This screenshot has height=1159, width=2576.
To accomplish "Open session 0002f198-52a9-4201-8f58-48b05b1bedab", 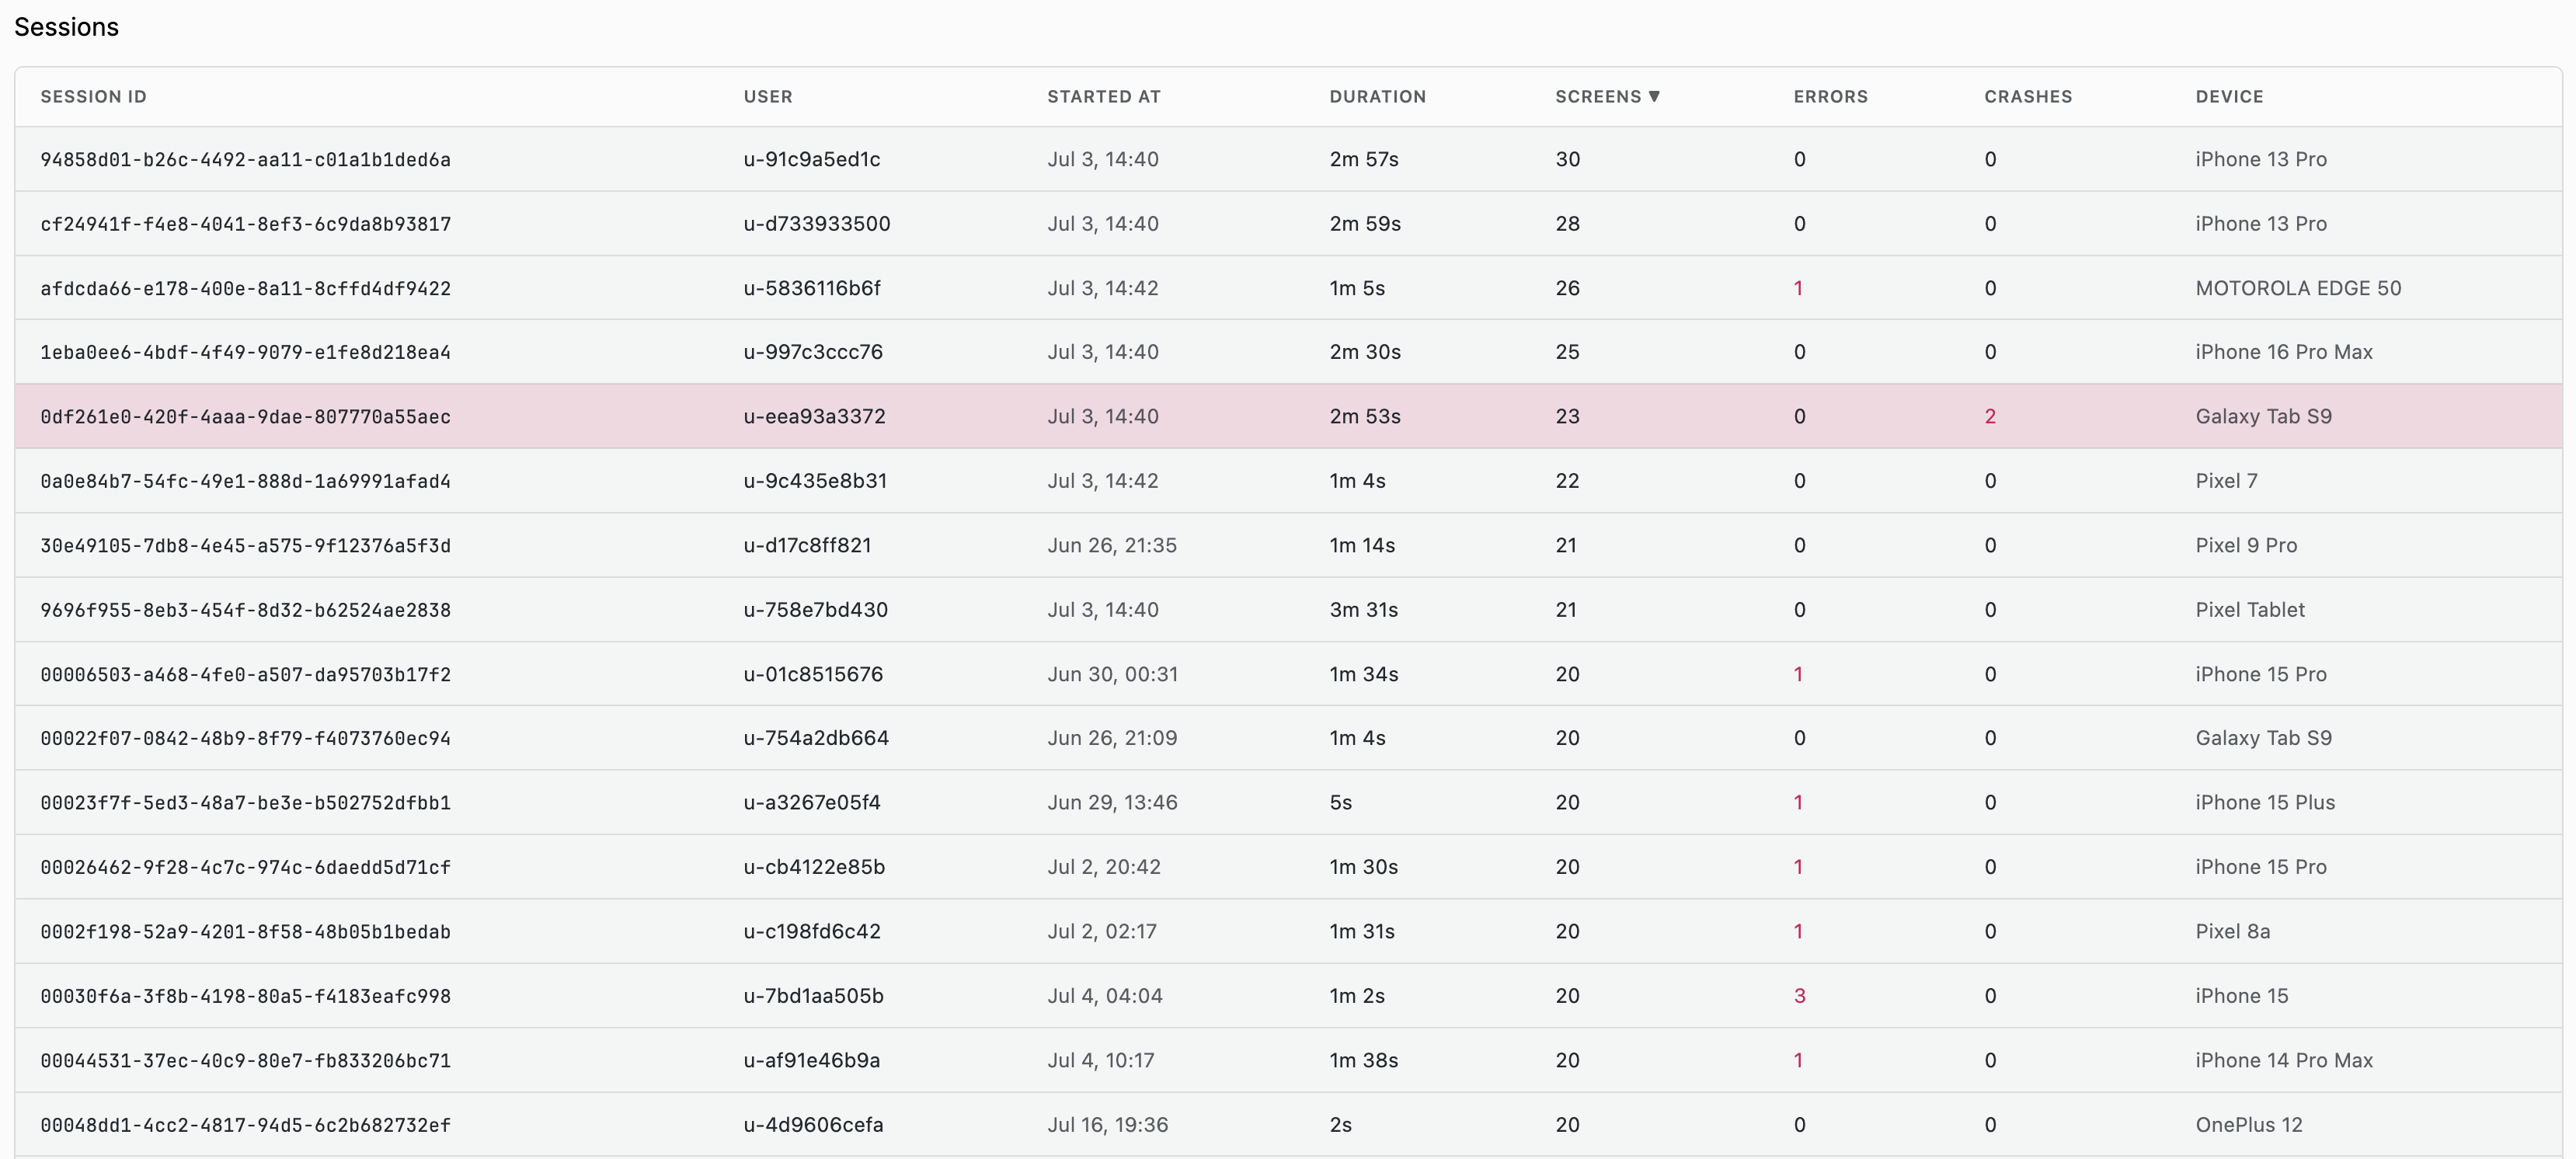I will [245, 931].
